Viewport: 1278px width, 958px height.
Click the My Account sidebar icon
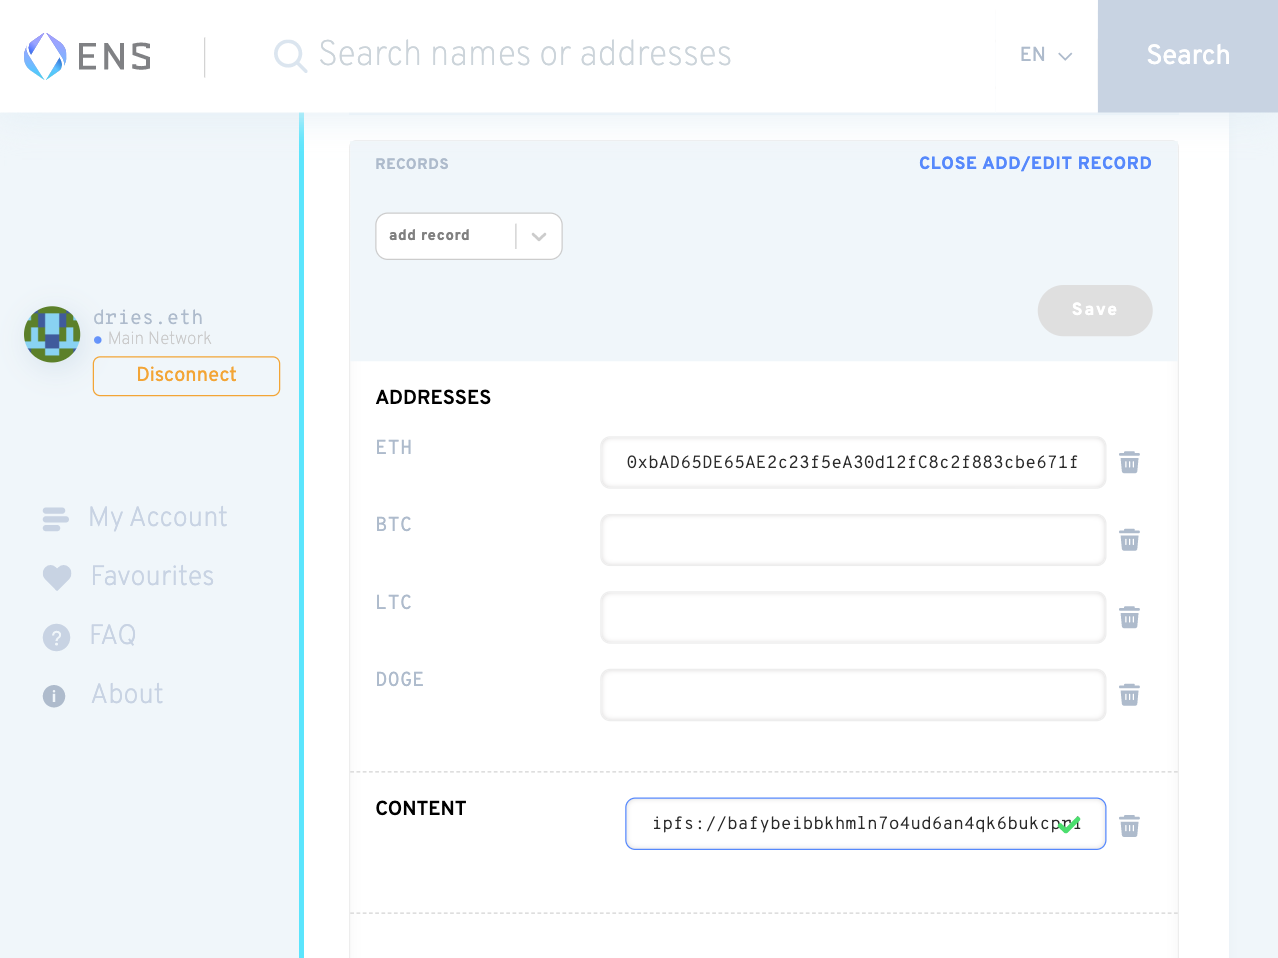pyautogui.click(x=55, y=518)
